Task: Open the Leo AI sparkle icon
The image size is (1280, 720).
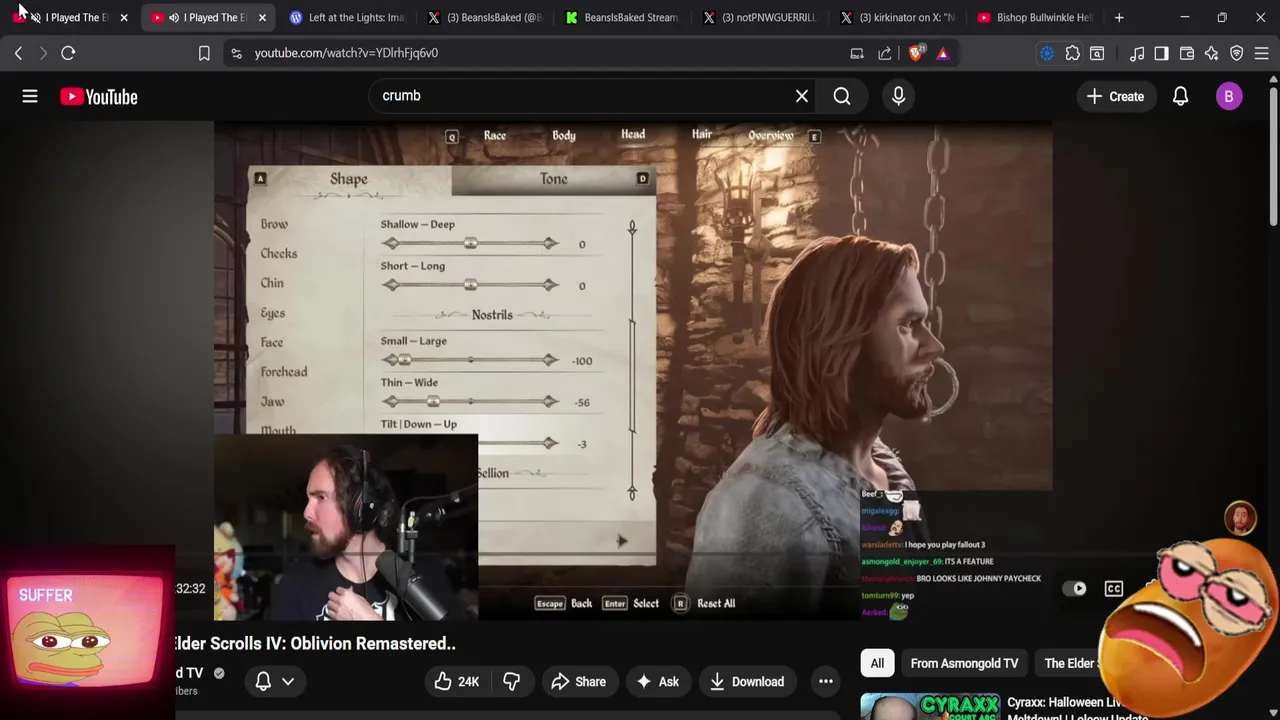Action: pyautogui.click(x=1212, y=53)
